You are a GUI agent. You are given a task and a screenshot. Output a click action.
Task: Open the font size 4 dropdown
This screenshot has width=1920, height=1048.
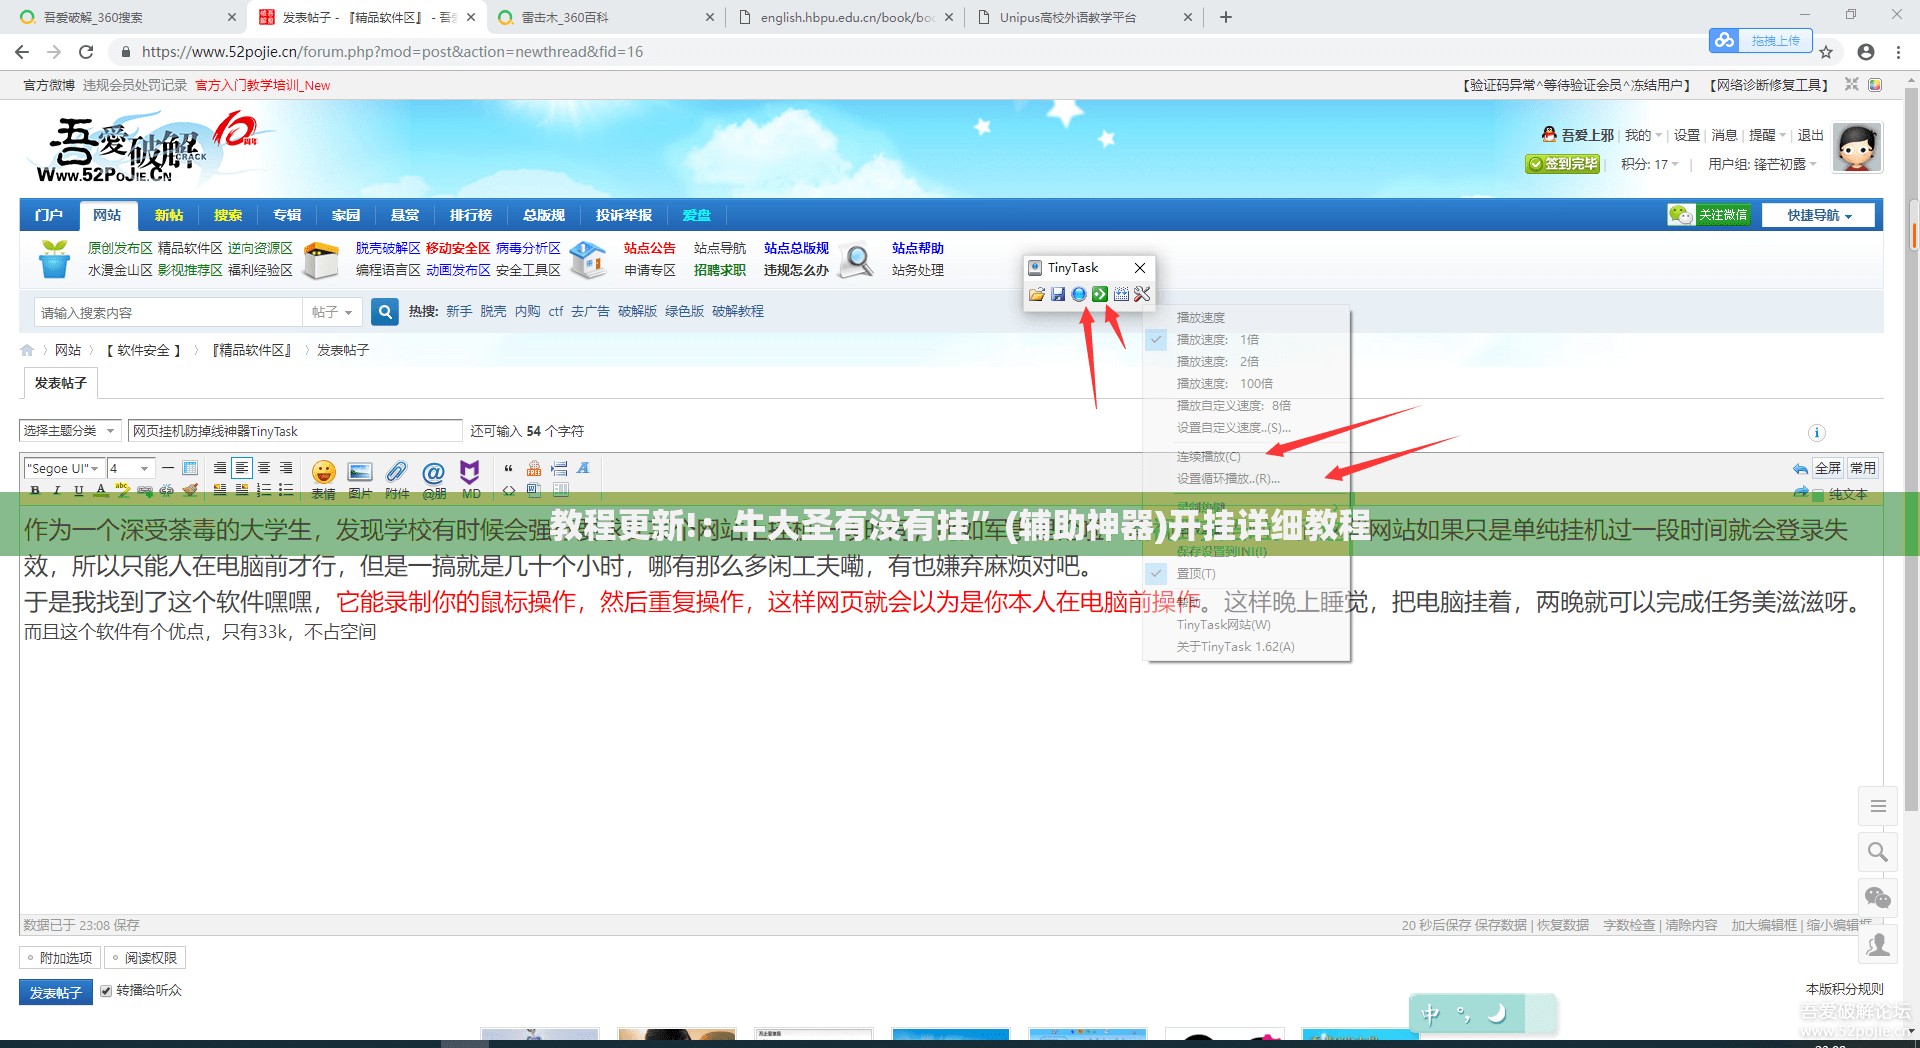tap(131, 468)
